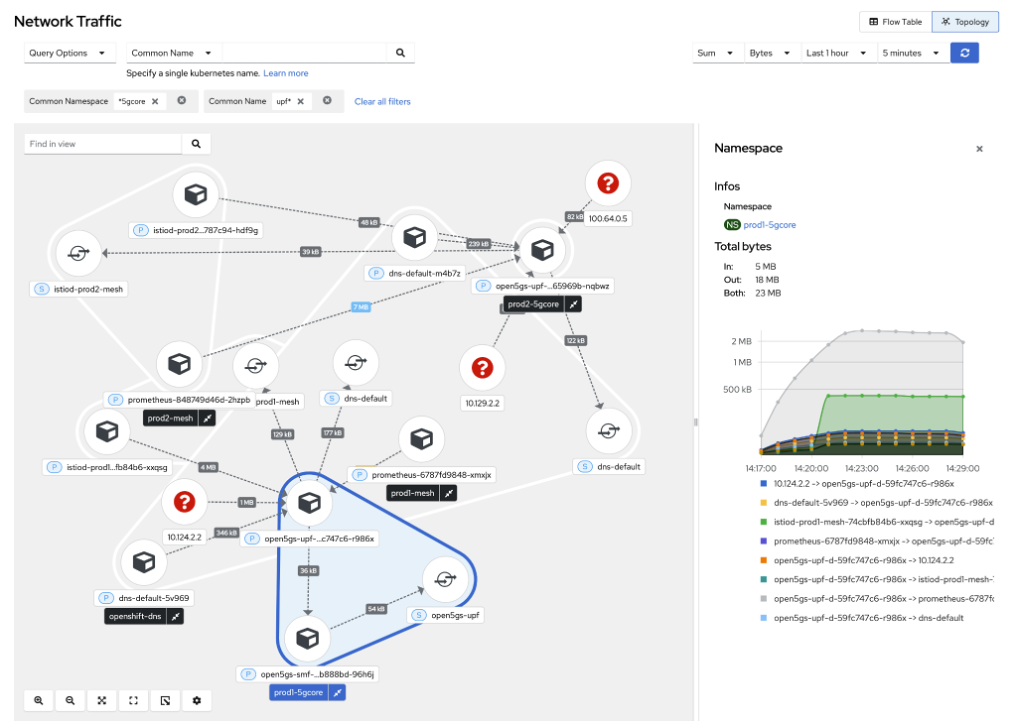Image resolution: width=1018 pixels, height=724 pixels.
Task: Open the Query Options dropdown
Action: (x=69, y=53)
